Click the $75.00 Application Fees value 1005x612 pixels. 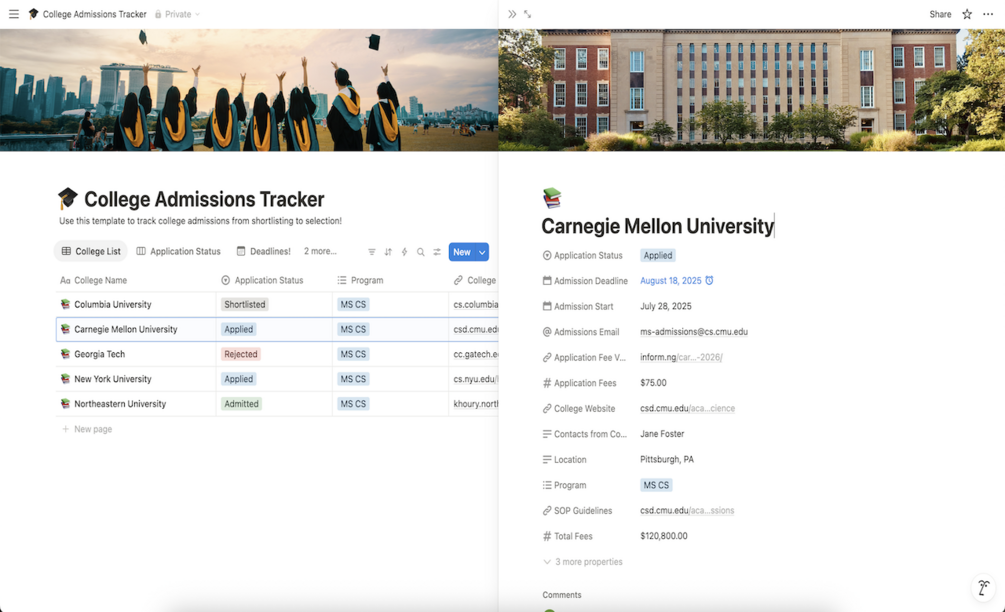(653, 383)
